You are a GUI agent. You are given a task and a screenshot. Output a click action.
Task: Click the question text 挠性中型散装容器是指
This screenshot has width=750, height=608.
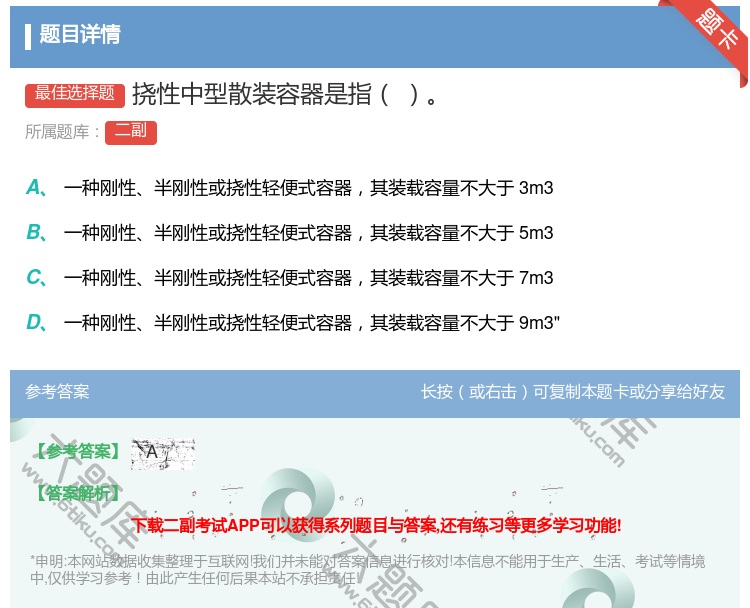(x=285, y=94)
